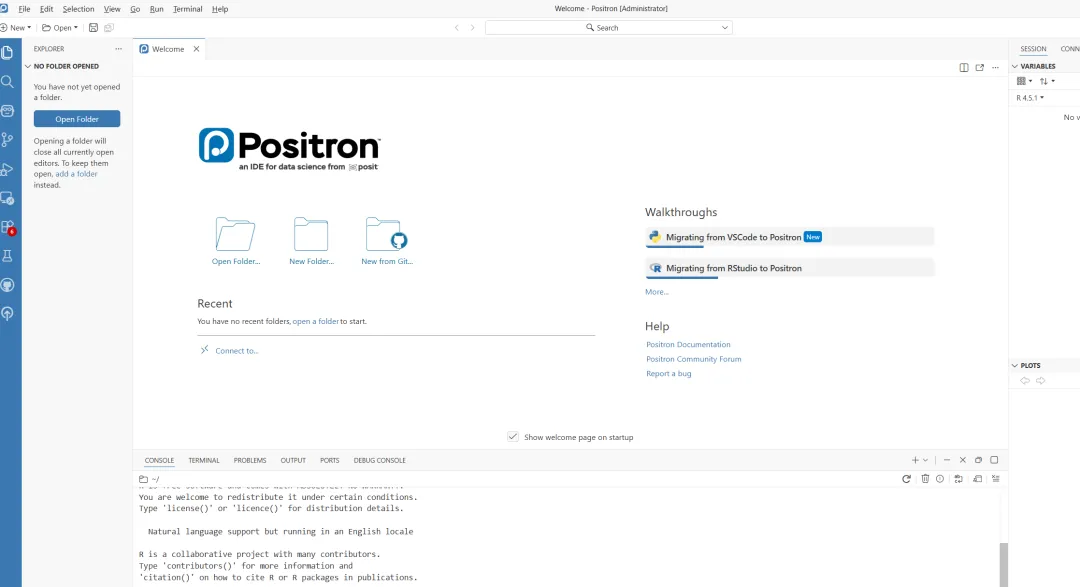
Task: Open the File menu
Action: point(24,9)
